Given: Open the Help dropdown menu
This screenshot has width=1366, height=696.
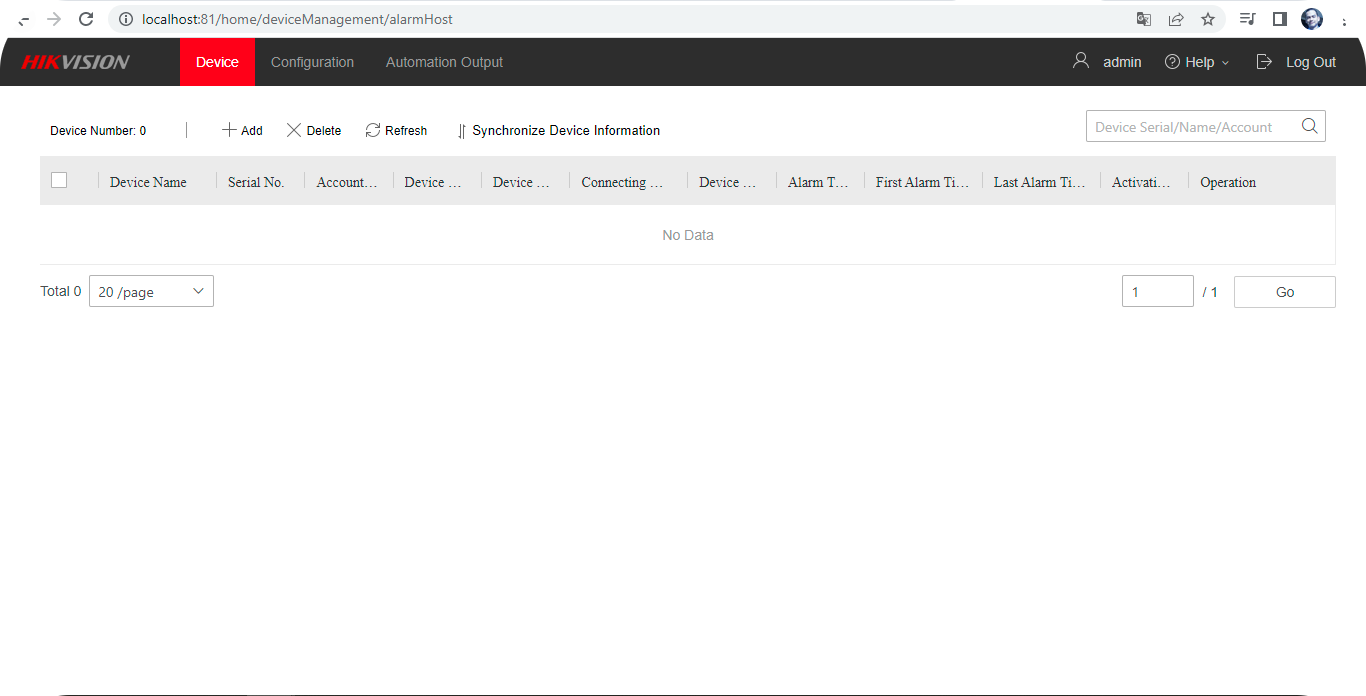Looking at the screenshot, I should tap(1197, 62).
